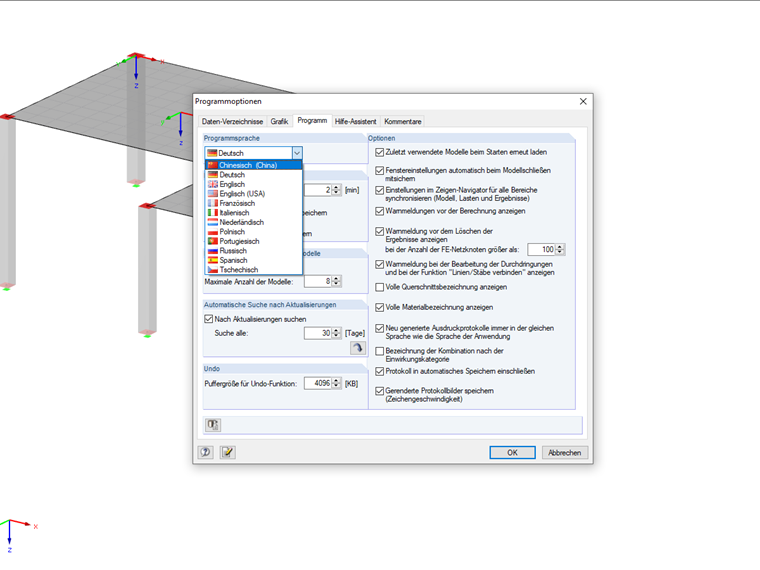760x570 pixels.
Task: Adjust Puffergröße Undo spinner arrows
Action: pos(336,383)
